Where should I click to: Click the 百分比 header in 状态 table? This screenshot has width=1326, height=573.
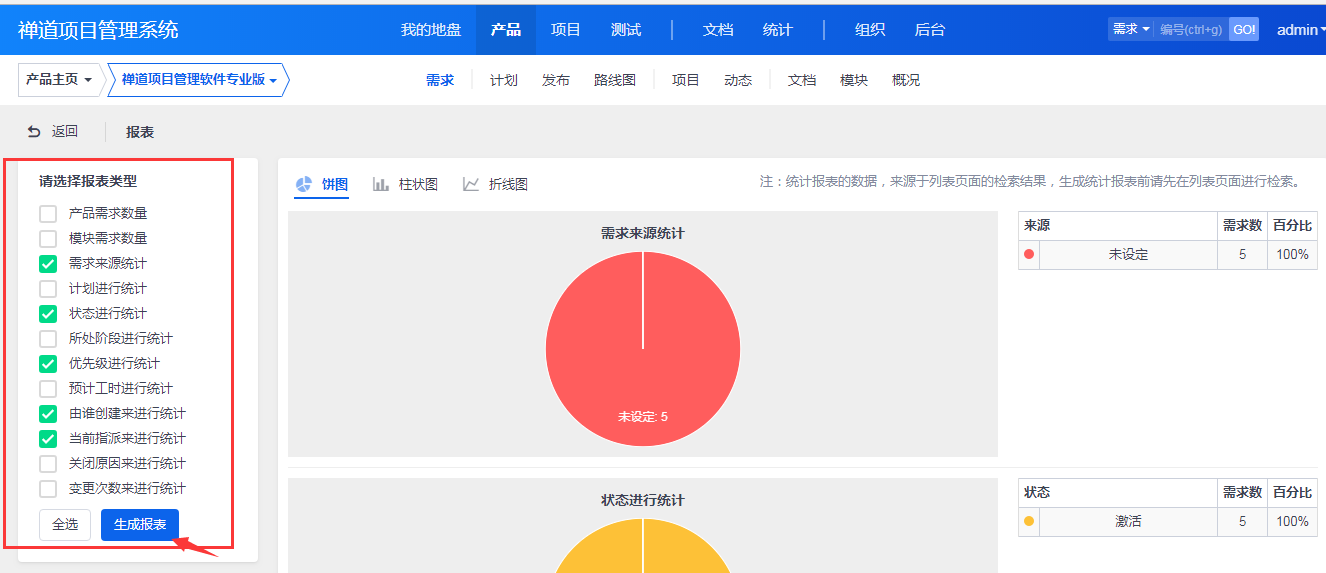1292,493
